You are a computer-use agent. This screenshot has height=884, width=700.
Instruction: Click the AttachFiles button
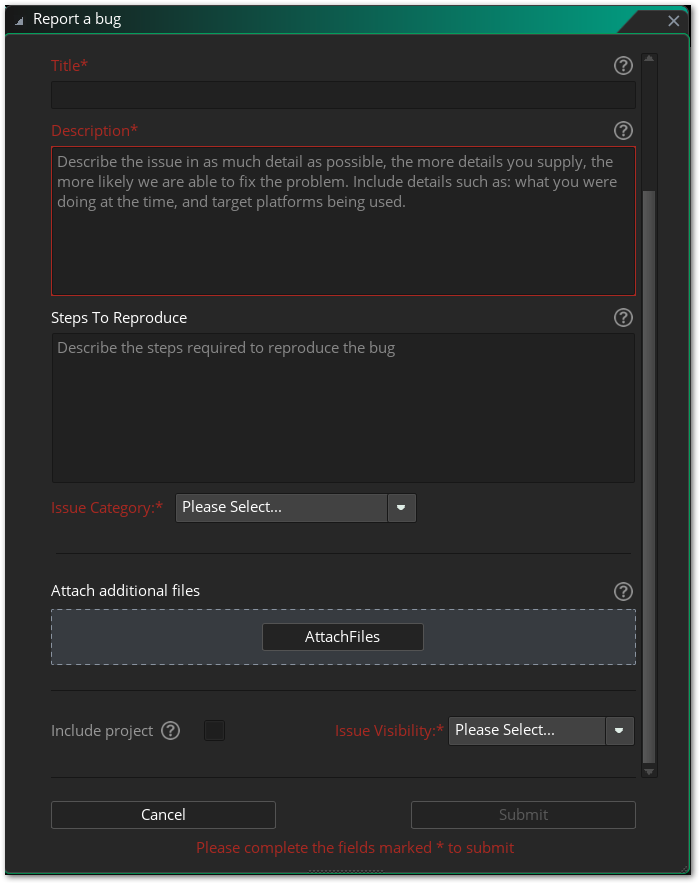342,637
